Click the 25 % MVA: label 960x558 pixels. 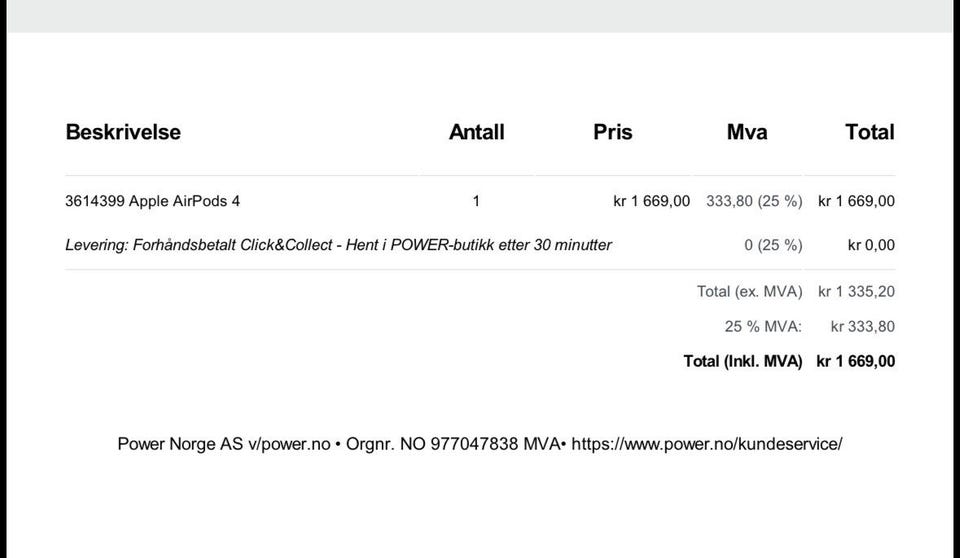[763, 326]
